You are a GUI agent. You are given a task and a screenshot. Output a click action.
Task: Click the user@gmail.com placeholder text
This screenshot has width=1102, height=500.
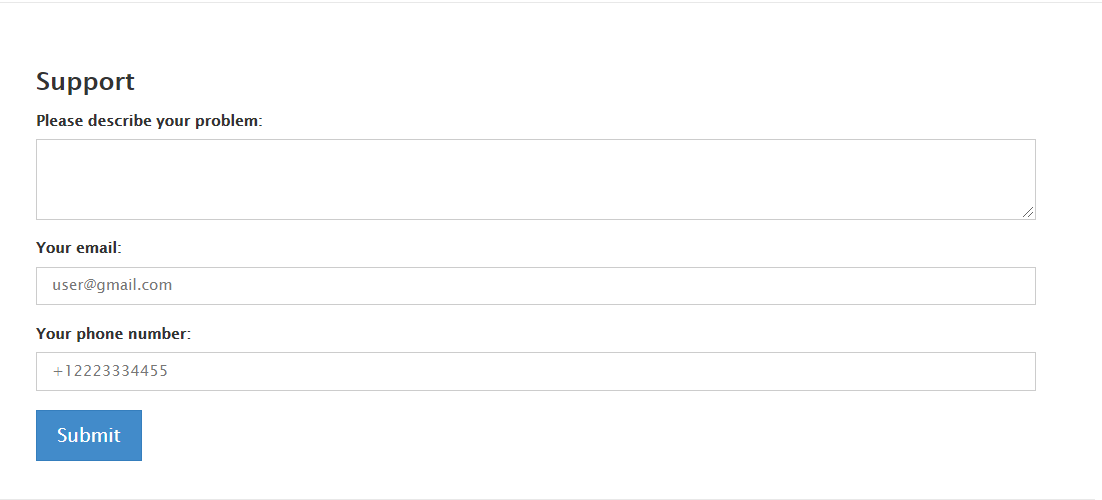(112, 285)
